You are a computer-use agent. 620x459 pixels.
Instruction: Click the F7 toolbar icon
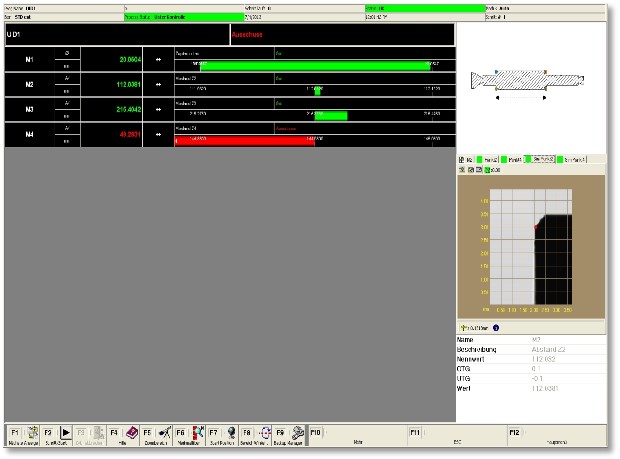click(229, 432)
